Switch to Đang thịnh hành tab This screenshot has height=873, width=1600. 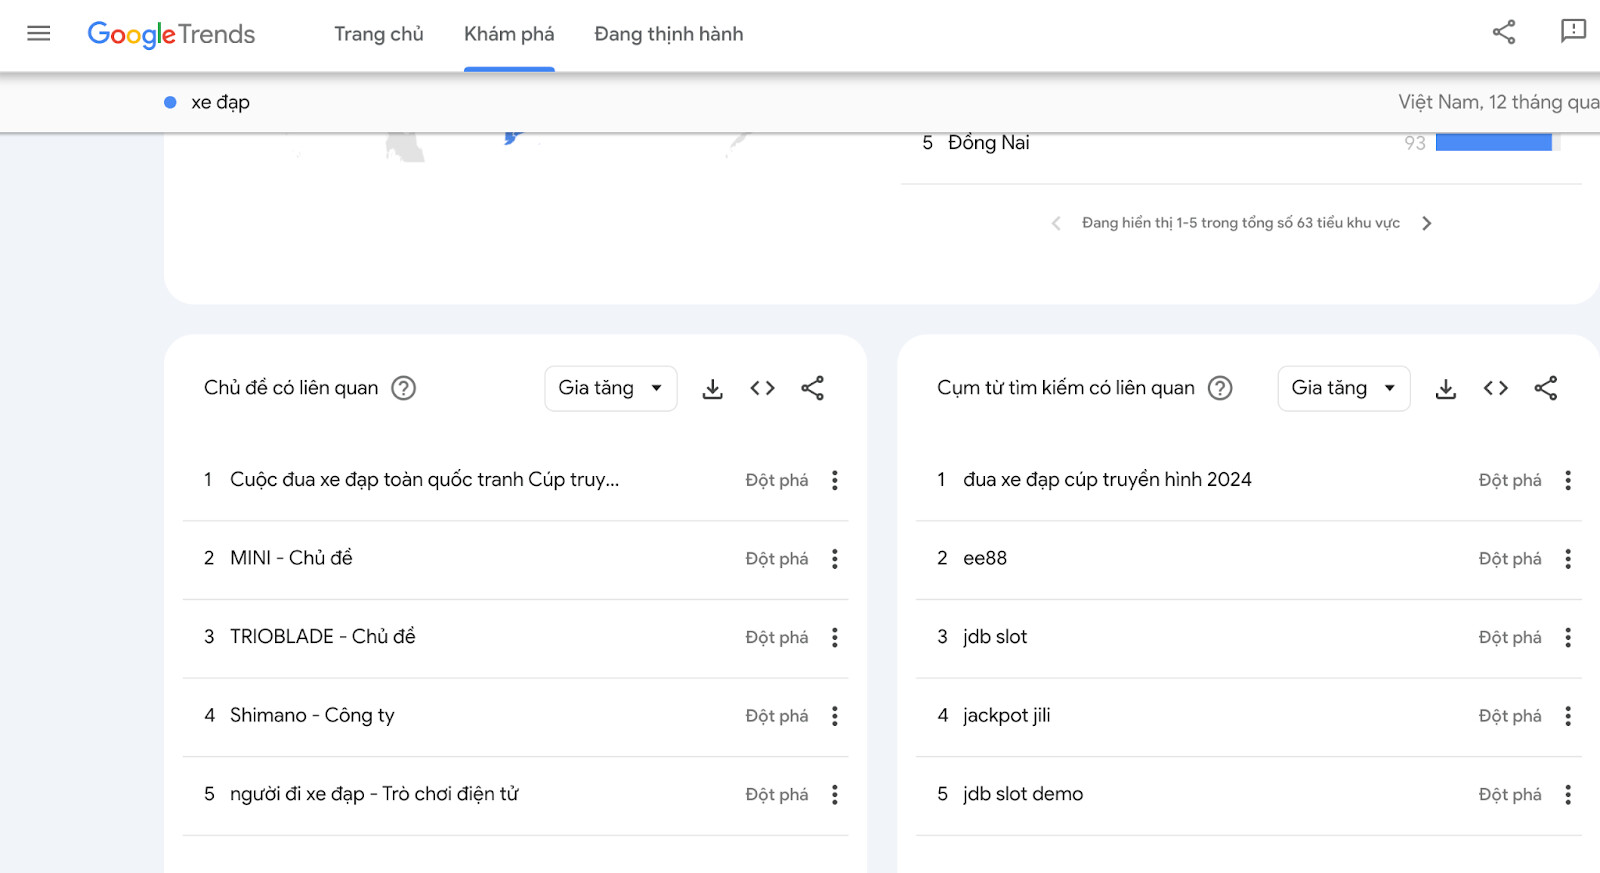pyautogui.click(x=669, y=34)
